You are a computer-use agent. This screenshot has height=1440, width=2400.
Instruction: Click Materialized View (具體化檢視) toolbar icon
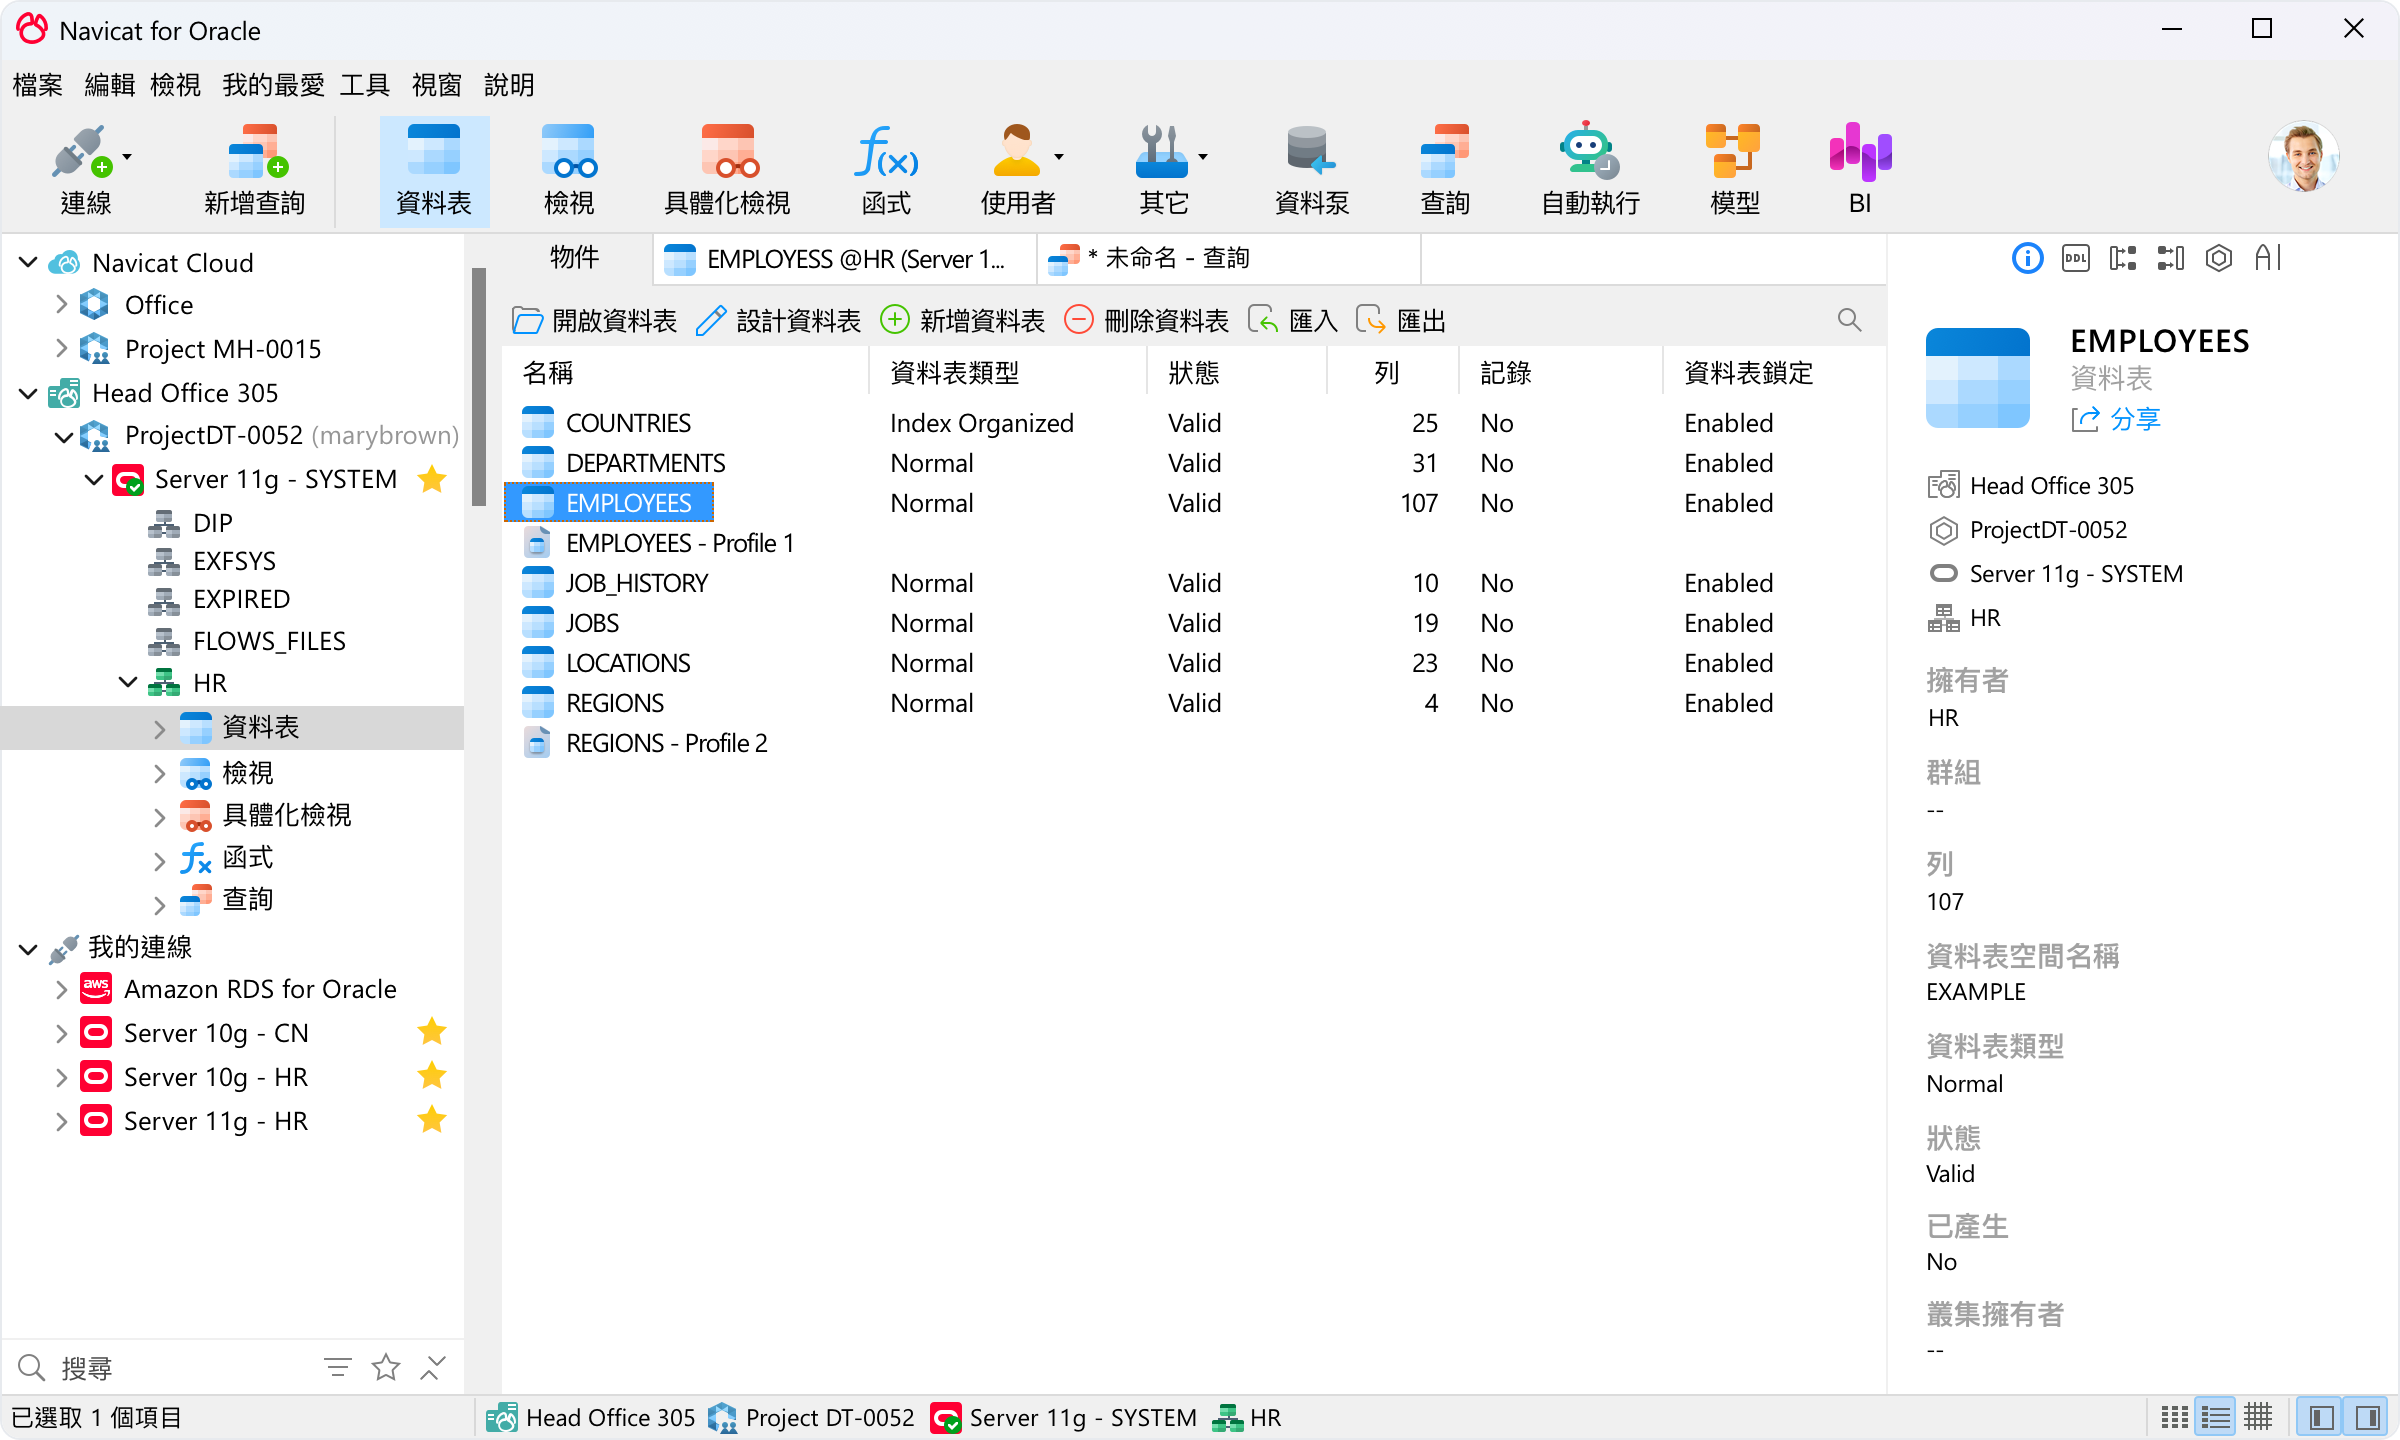pos(727,170)
